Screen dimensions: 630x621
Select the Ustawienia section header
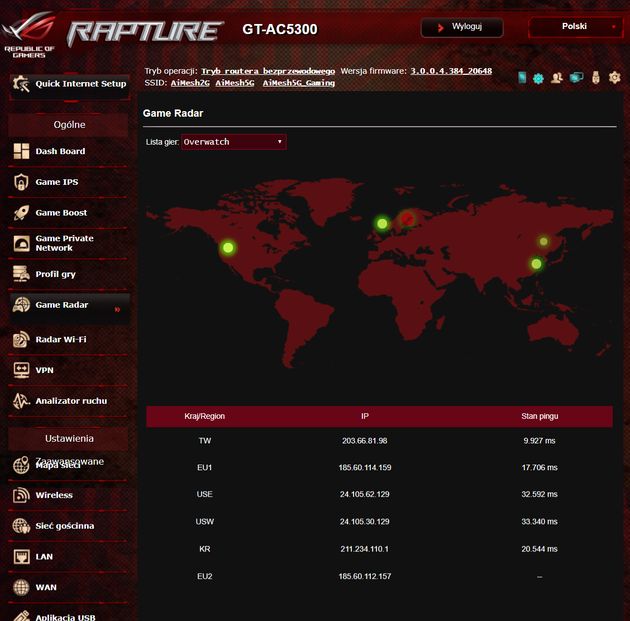coord(69,439)
